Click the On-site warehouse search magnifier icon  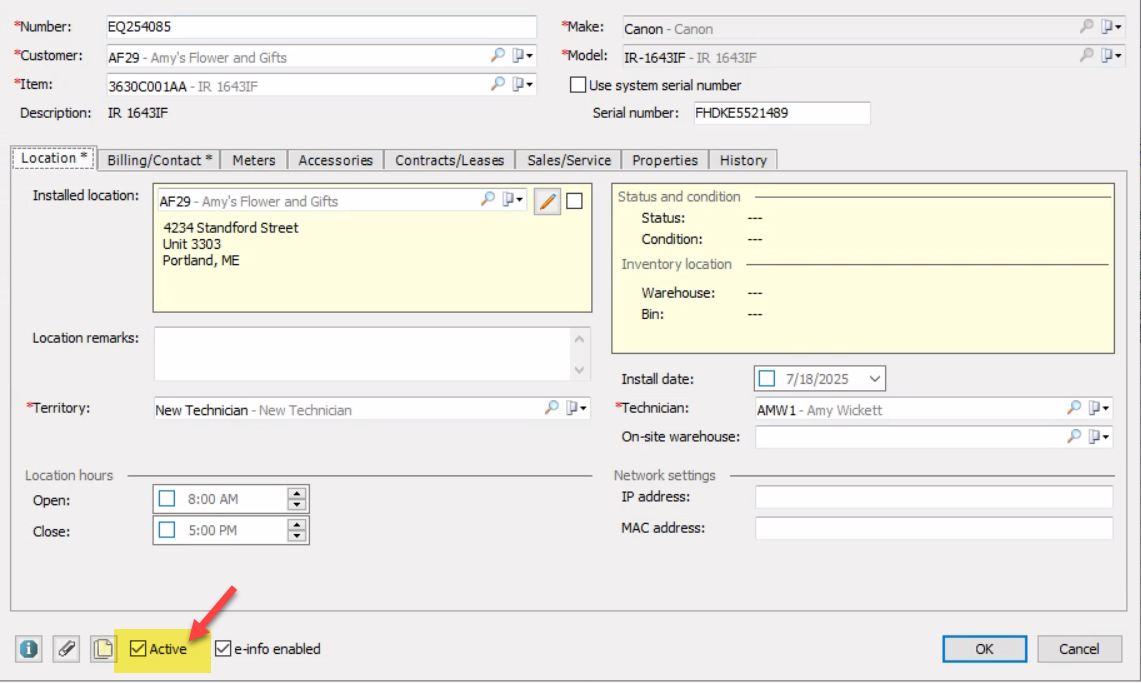click(1074, 436)
